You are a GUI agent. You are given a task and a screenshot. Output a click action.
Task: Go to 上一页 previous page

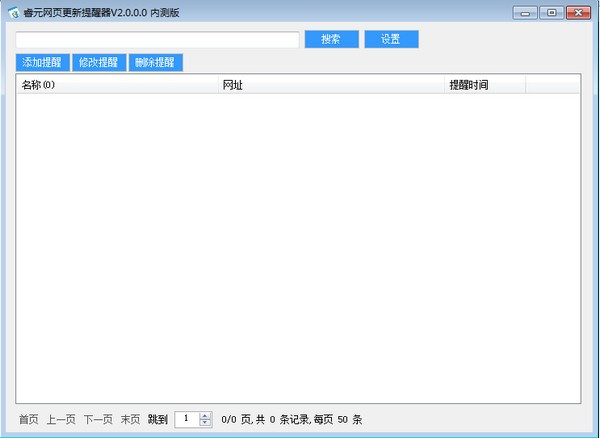tap(61, 419)
